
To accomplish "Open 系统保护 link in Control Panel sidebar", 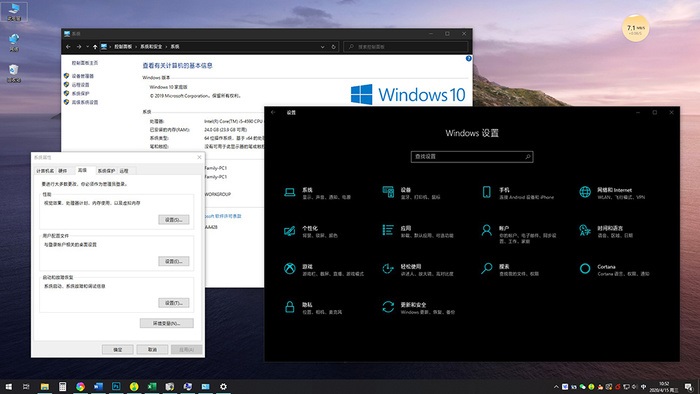I will coord(80,94).
